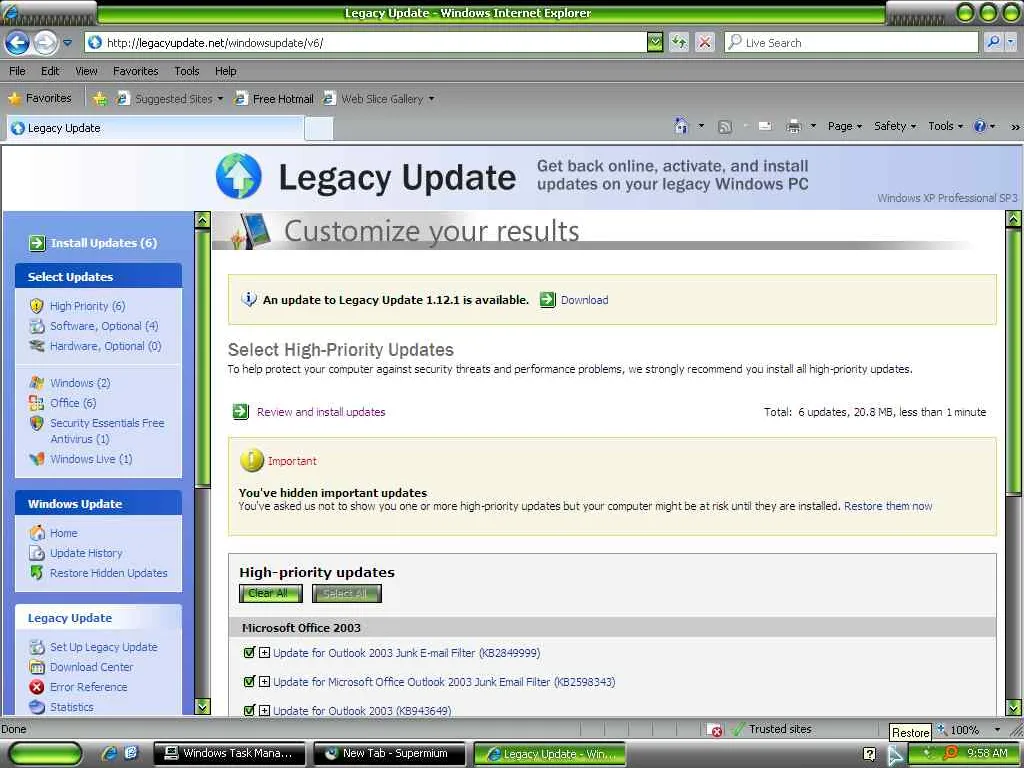Viewport: 1024px width, 768px height.
Task: Click the Read Mail toolbar icon
Action: point(765,126)
